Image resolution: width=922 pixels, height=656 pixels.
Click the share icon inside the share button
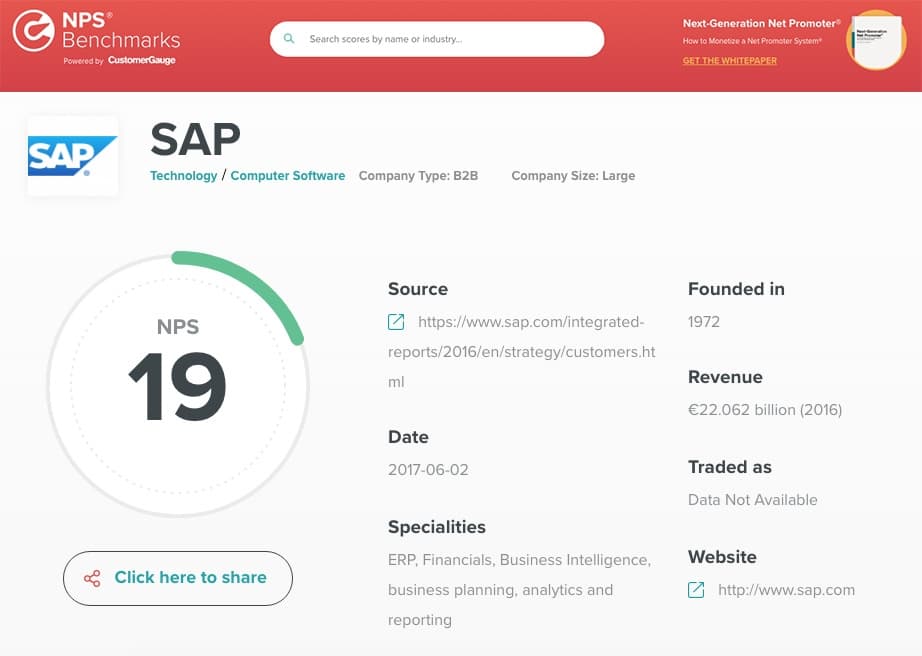tap(93, 578)
